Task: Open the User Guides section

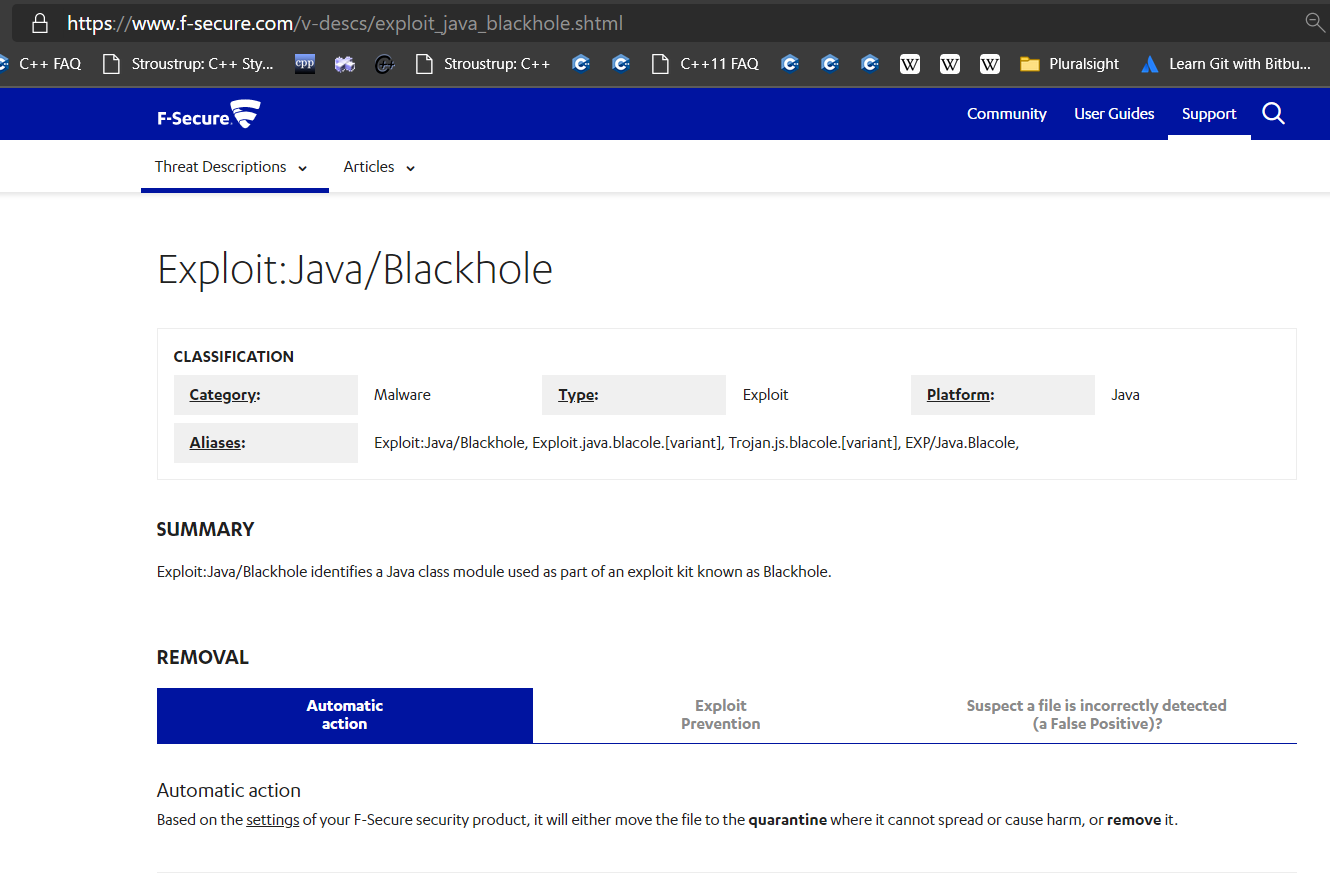Action: (1113, 113)
